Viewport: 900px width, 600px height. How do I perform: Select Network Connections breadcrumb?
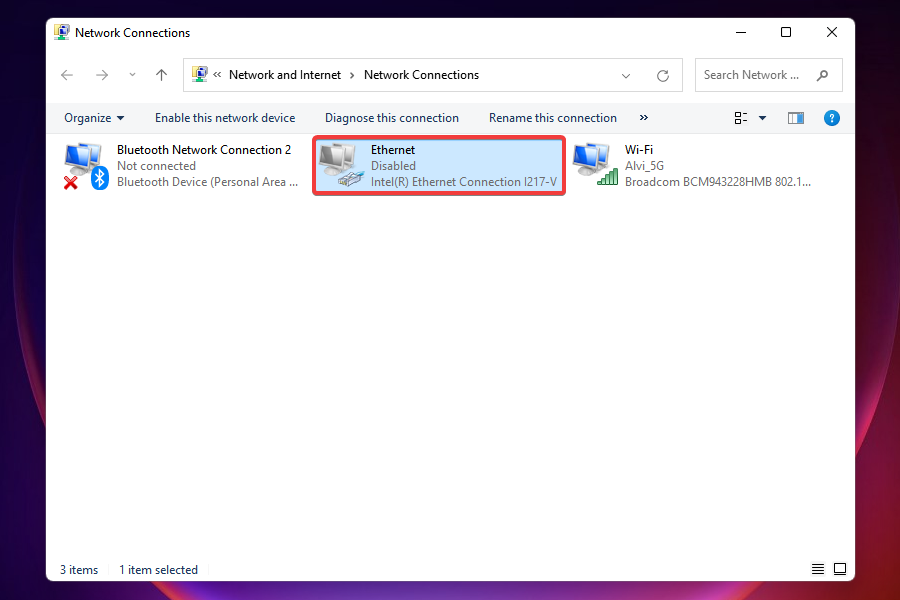click(x=421, y=75)
